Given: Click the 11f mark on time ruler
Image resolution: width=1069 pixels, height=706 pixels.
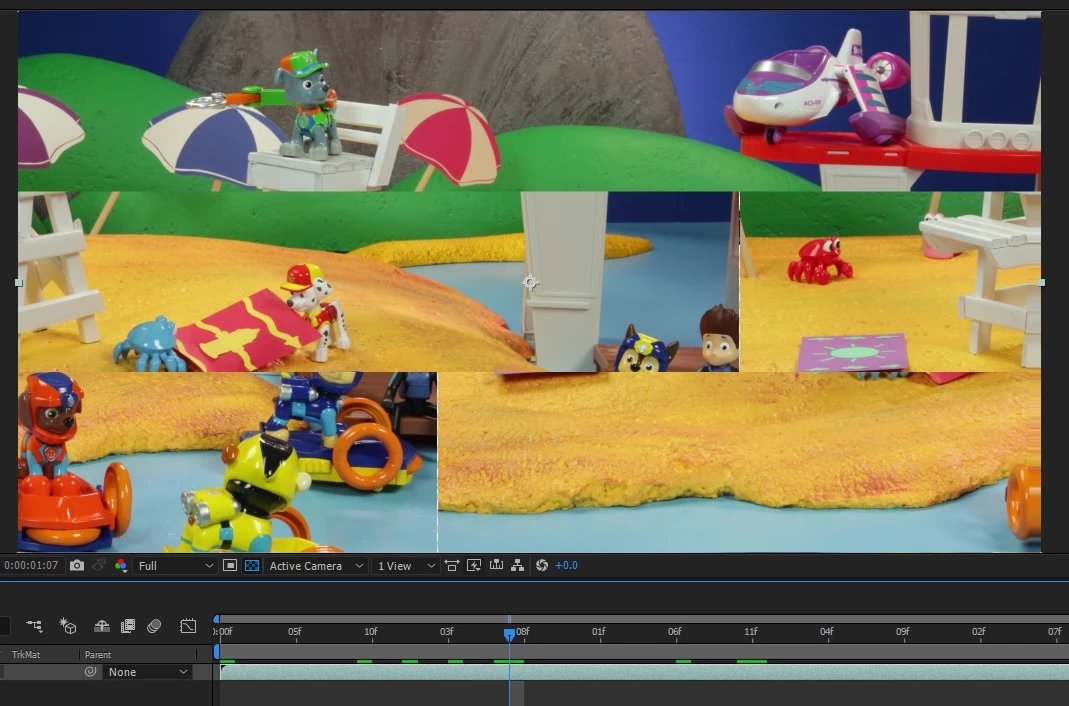Looking at the screenshot, I should 751,632.
